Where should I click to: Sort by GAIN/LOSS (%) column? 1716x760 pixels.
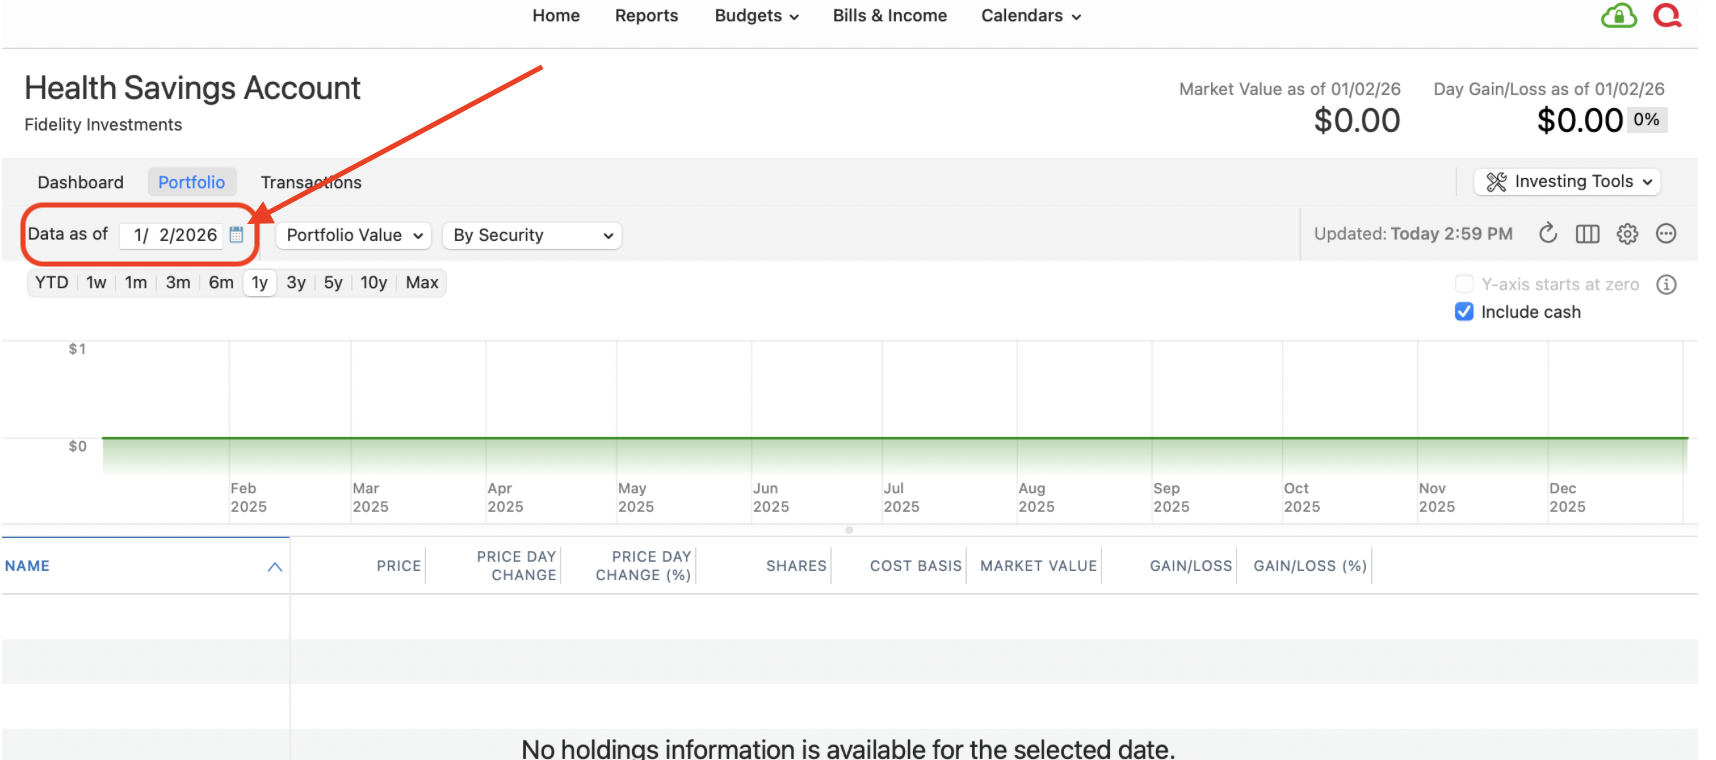(x=1310, y=566)
